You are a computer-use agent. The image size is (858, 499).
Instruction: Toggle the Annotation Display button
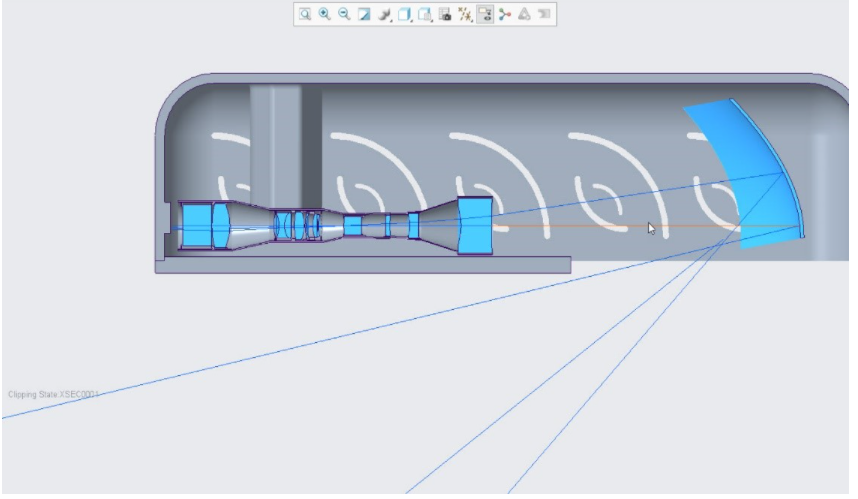coord(485,14)
